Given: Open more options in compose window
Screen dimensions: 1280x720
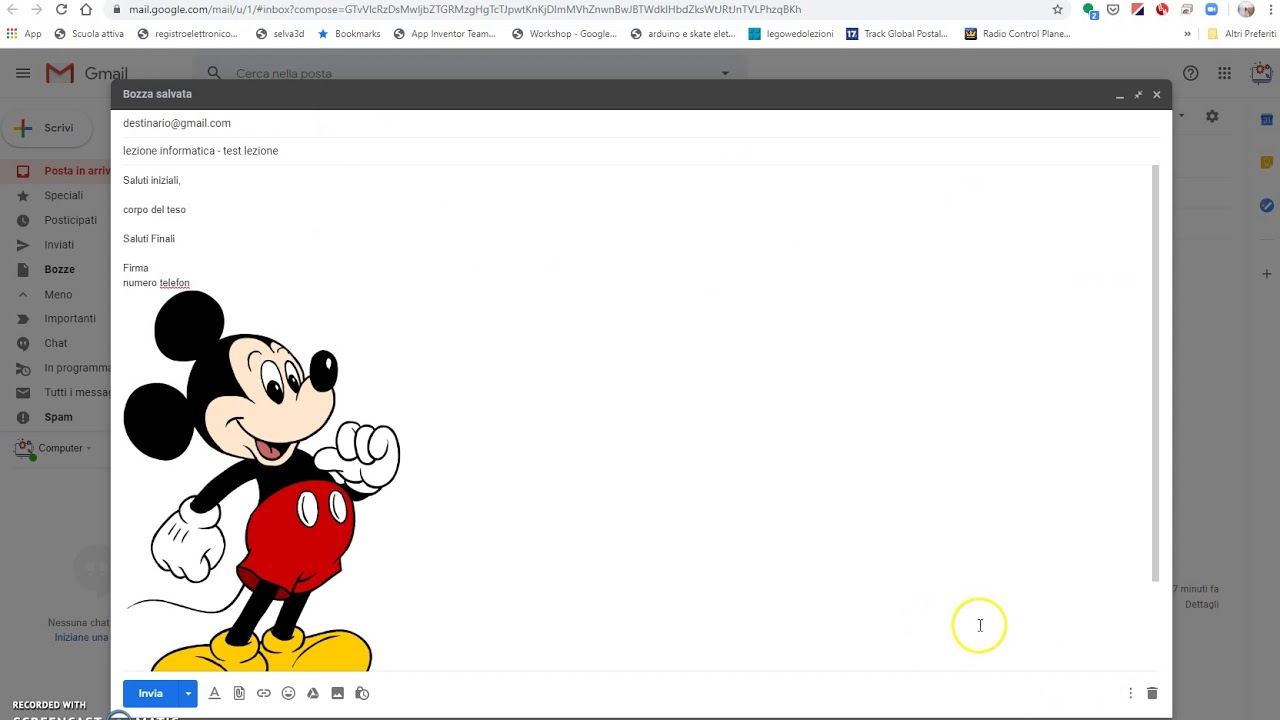Looking at the screenshot, I should pyautogui.click(x=1131, y=693).
